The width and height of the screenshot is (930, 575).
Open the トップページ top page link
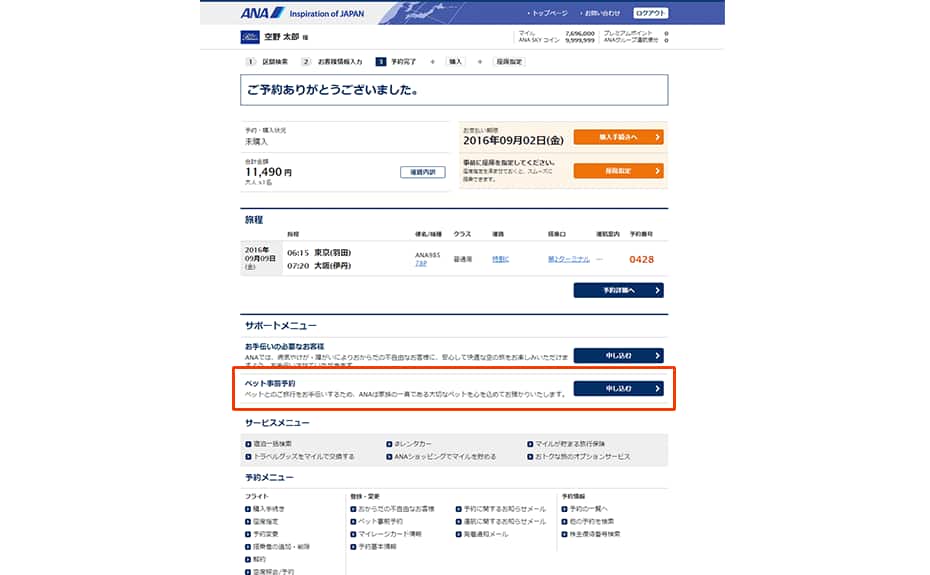point(549,13)
